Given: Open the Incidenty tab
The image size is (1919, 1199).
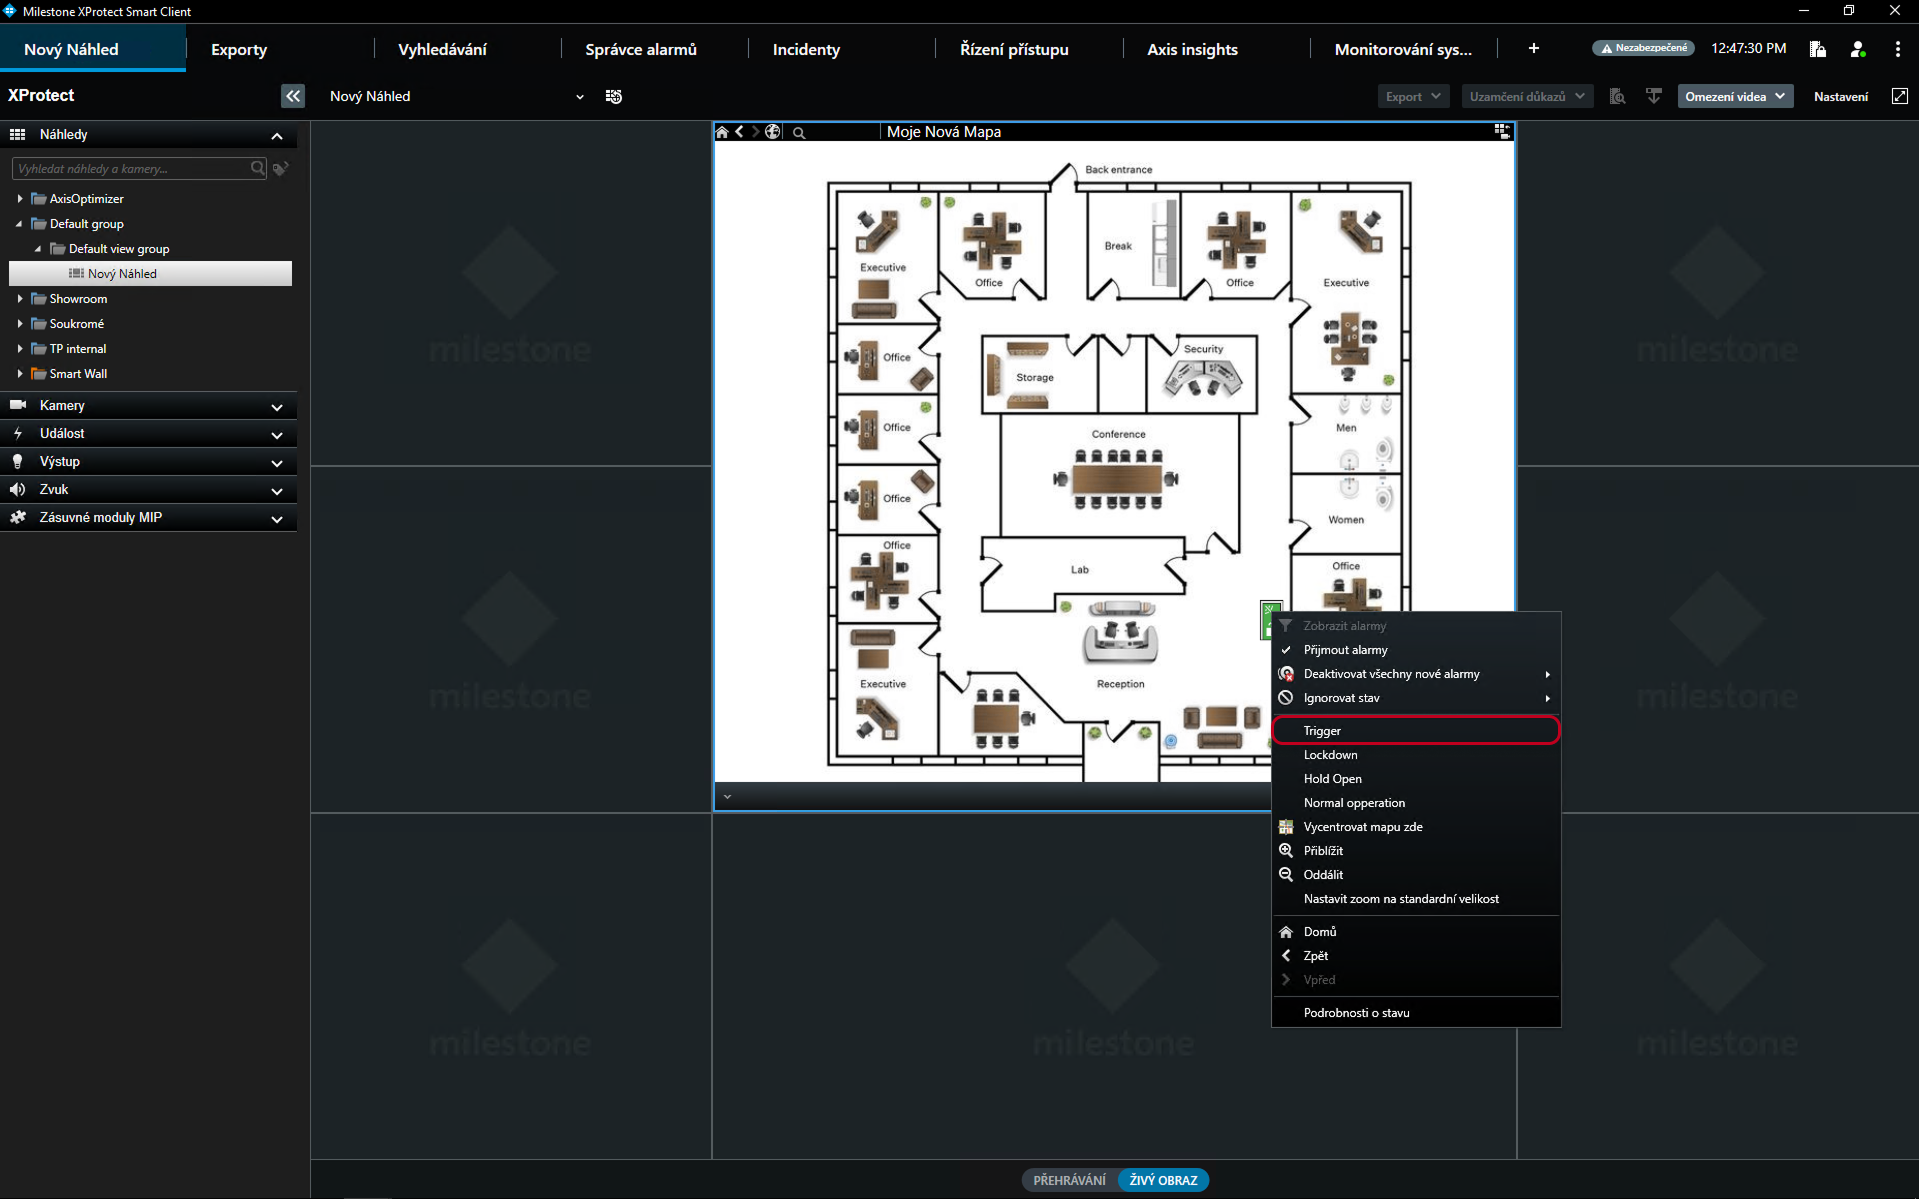Looking at the screenshot, I should click(806, 49).
